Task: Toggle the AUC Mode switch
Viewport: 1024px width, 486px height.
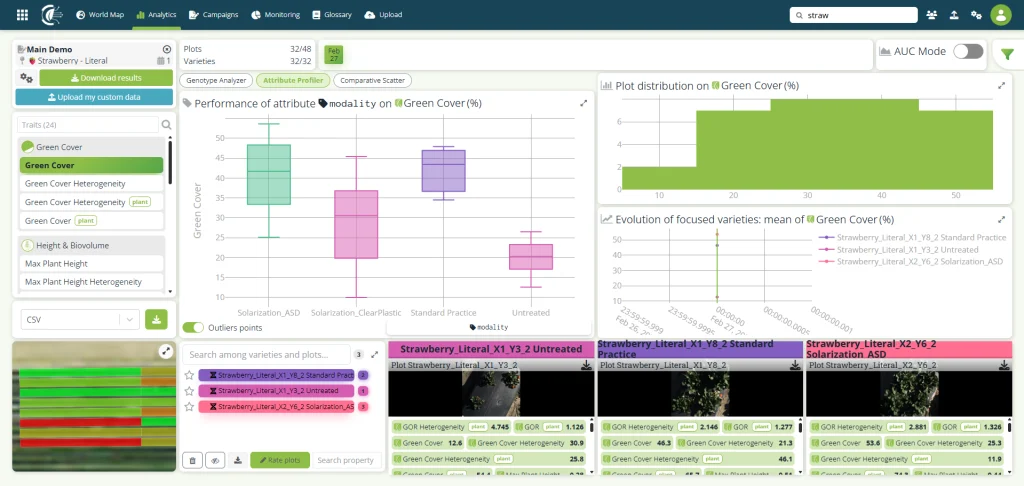Action: (x=968, y=52)
